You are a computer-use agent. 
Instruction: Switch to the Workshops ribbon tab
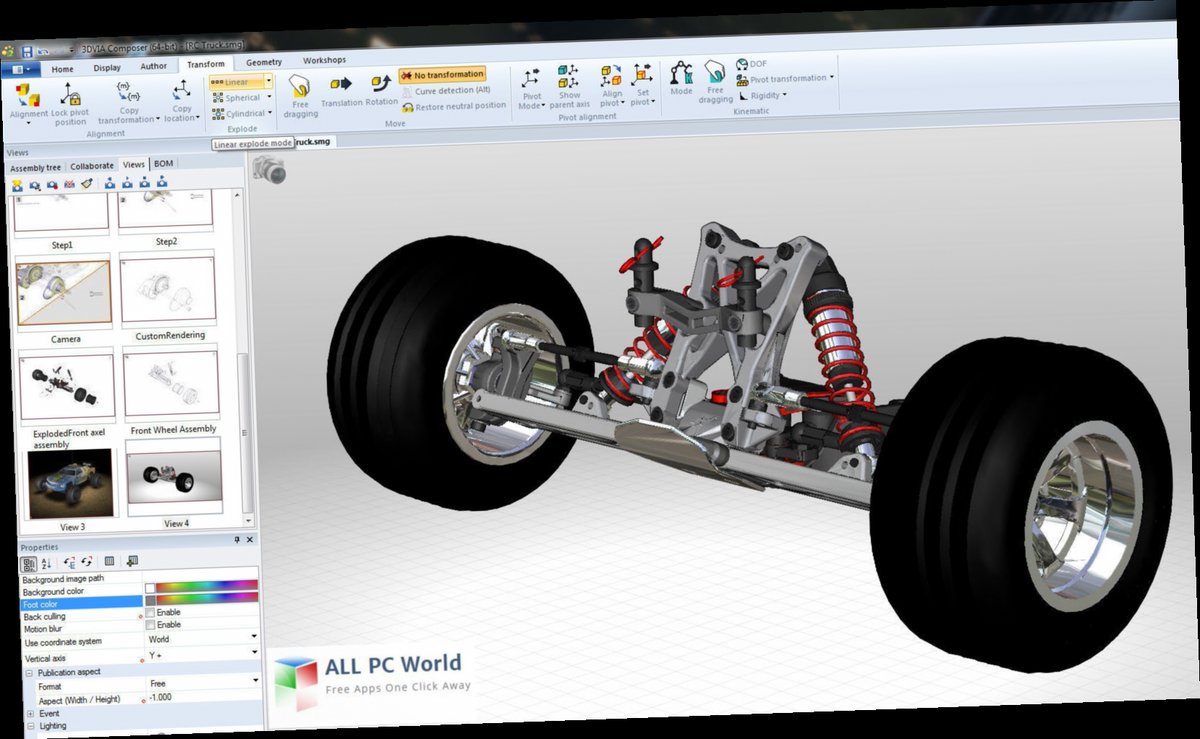[x=324, y=60]
